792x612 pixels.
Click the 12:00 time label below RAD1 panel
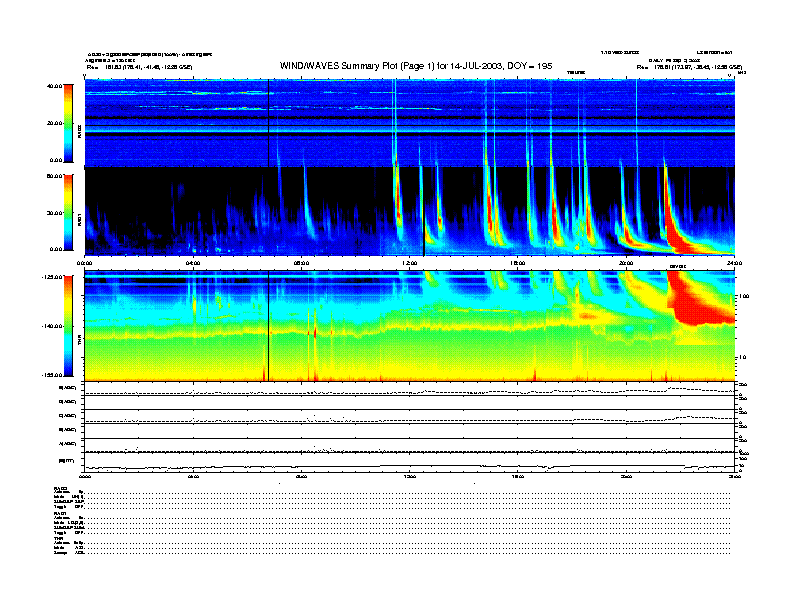[x=410, y=263]
